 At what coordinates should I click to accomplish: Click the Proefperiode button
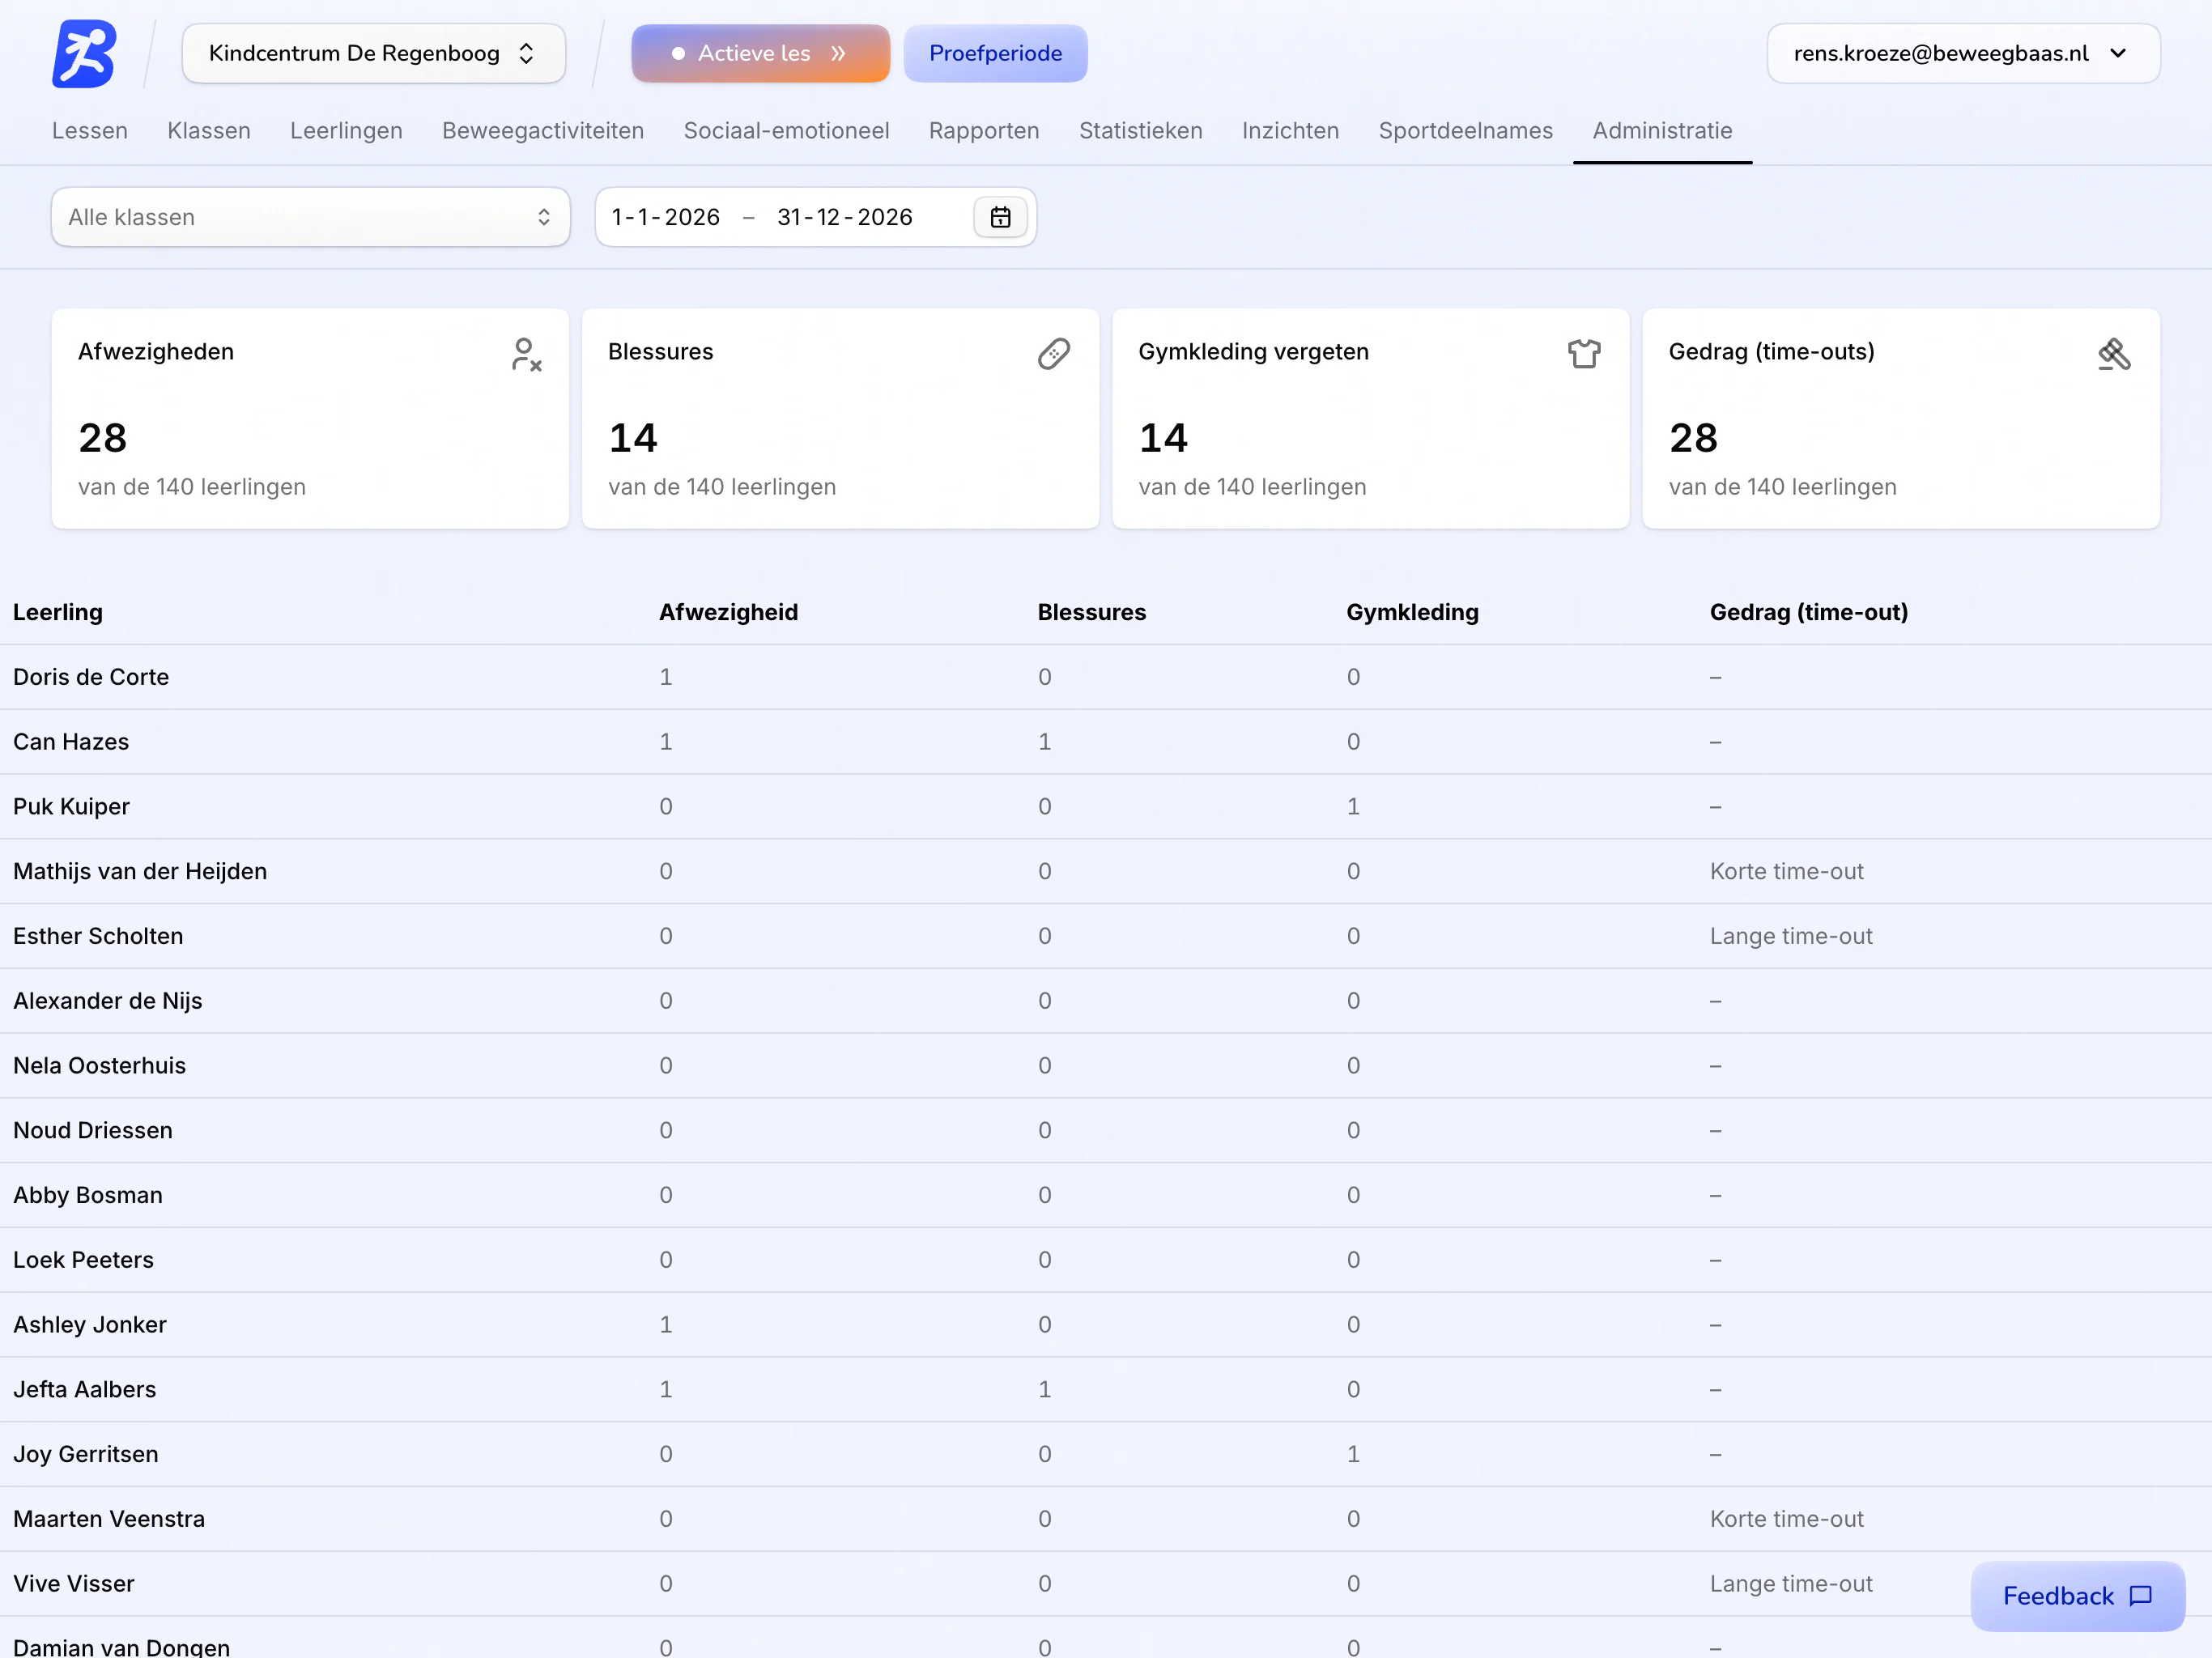[x=995, y=54]
